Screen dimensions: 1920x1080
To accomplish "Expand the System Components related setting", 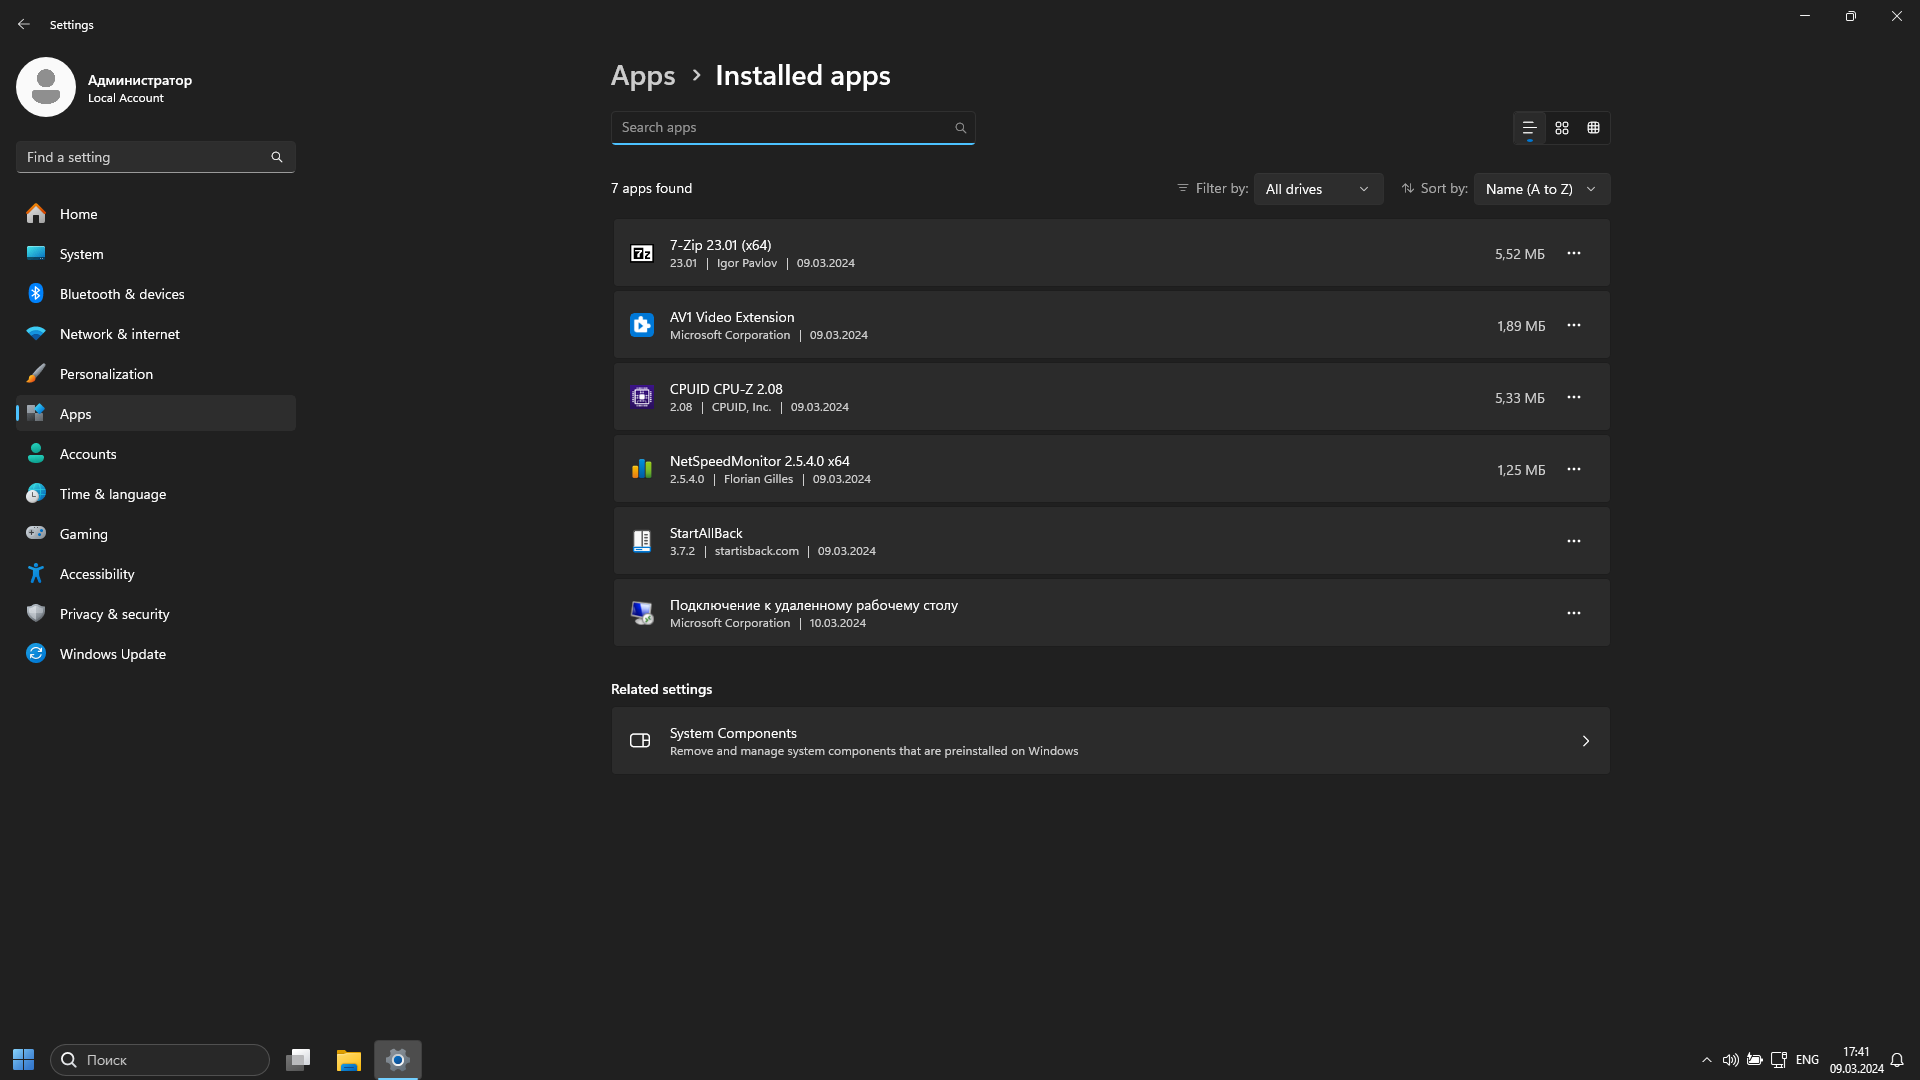I will coord(1110,741).
